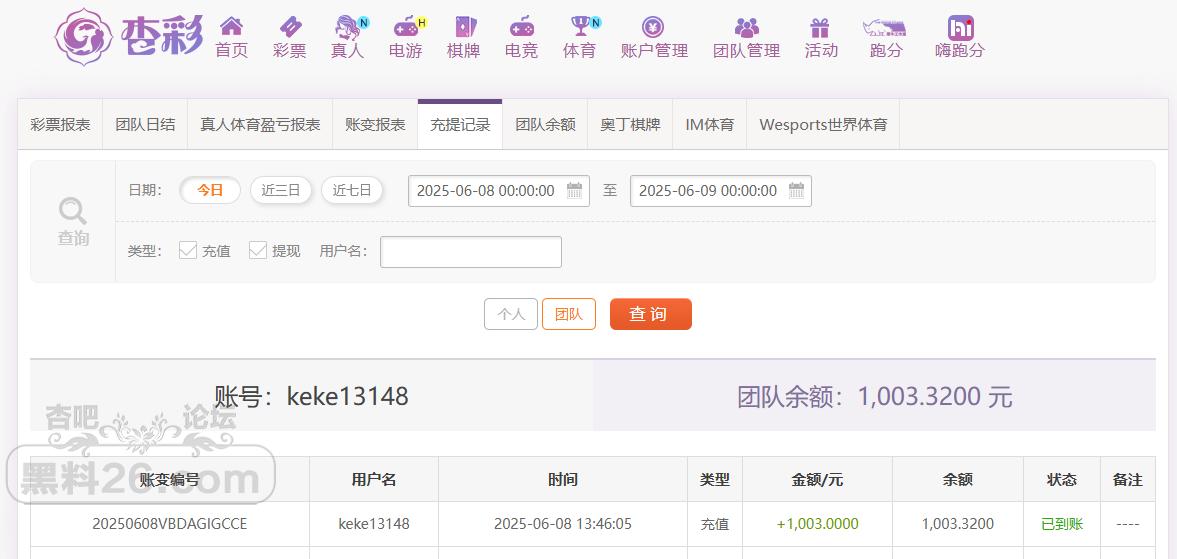The height and width of the screenshot is (559, 1177).
Task: Click timestamp 2025-06-08 13:46:05
Action: point(563,524)
